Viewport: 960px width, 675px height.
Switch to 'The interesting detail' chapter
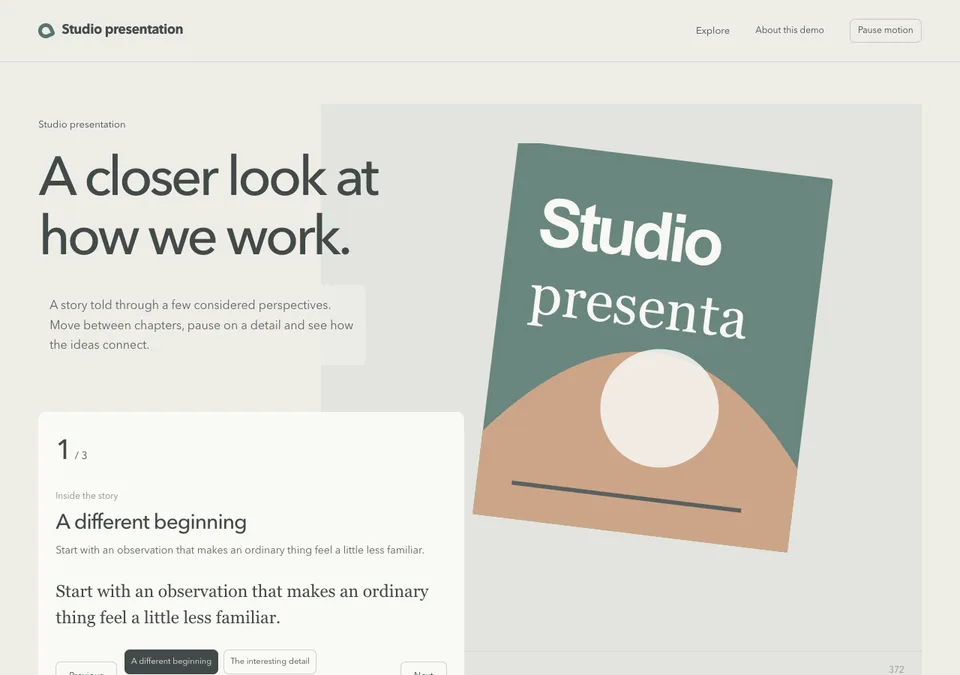click(x=270, y=662)
